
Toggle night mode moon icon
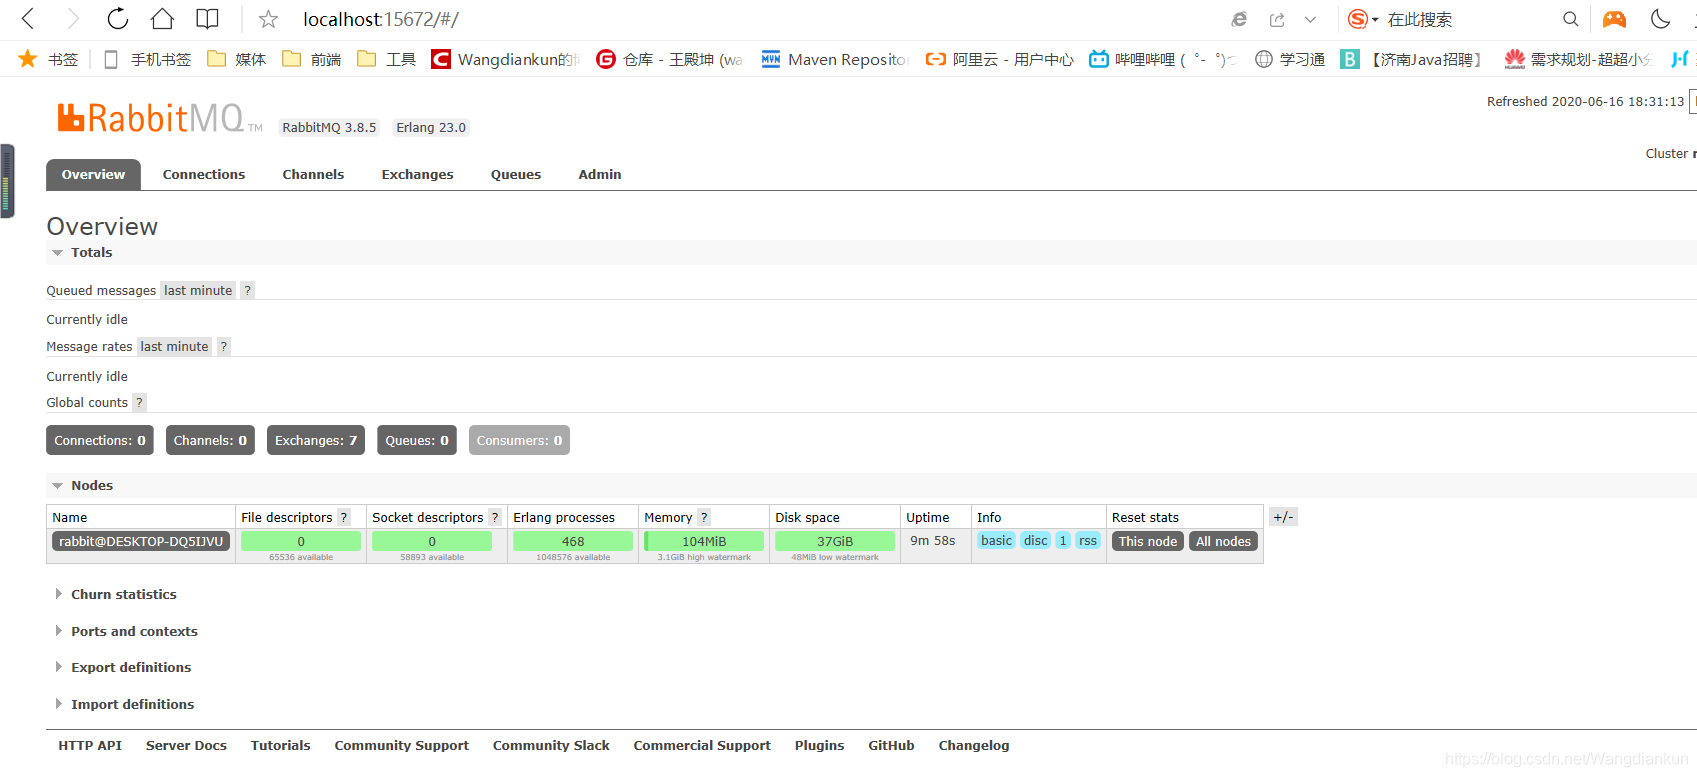pos(1660,19)
